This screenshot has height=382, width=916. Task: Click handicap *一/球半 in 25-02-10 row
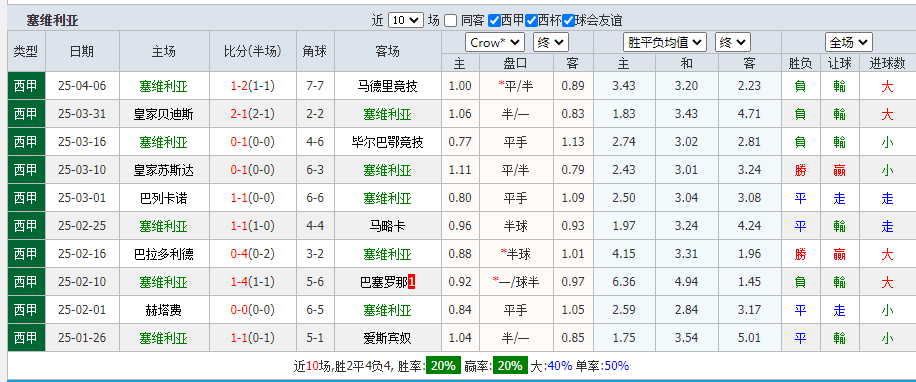tap(515, 283)
